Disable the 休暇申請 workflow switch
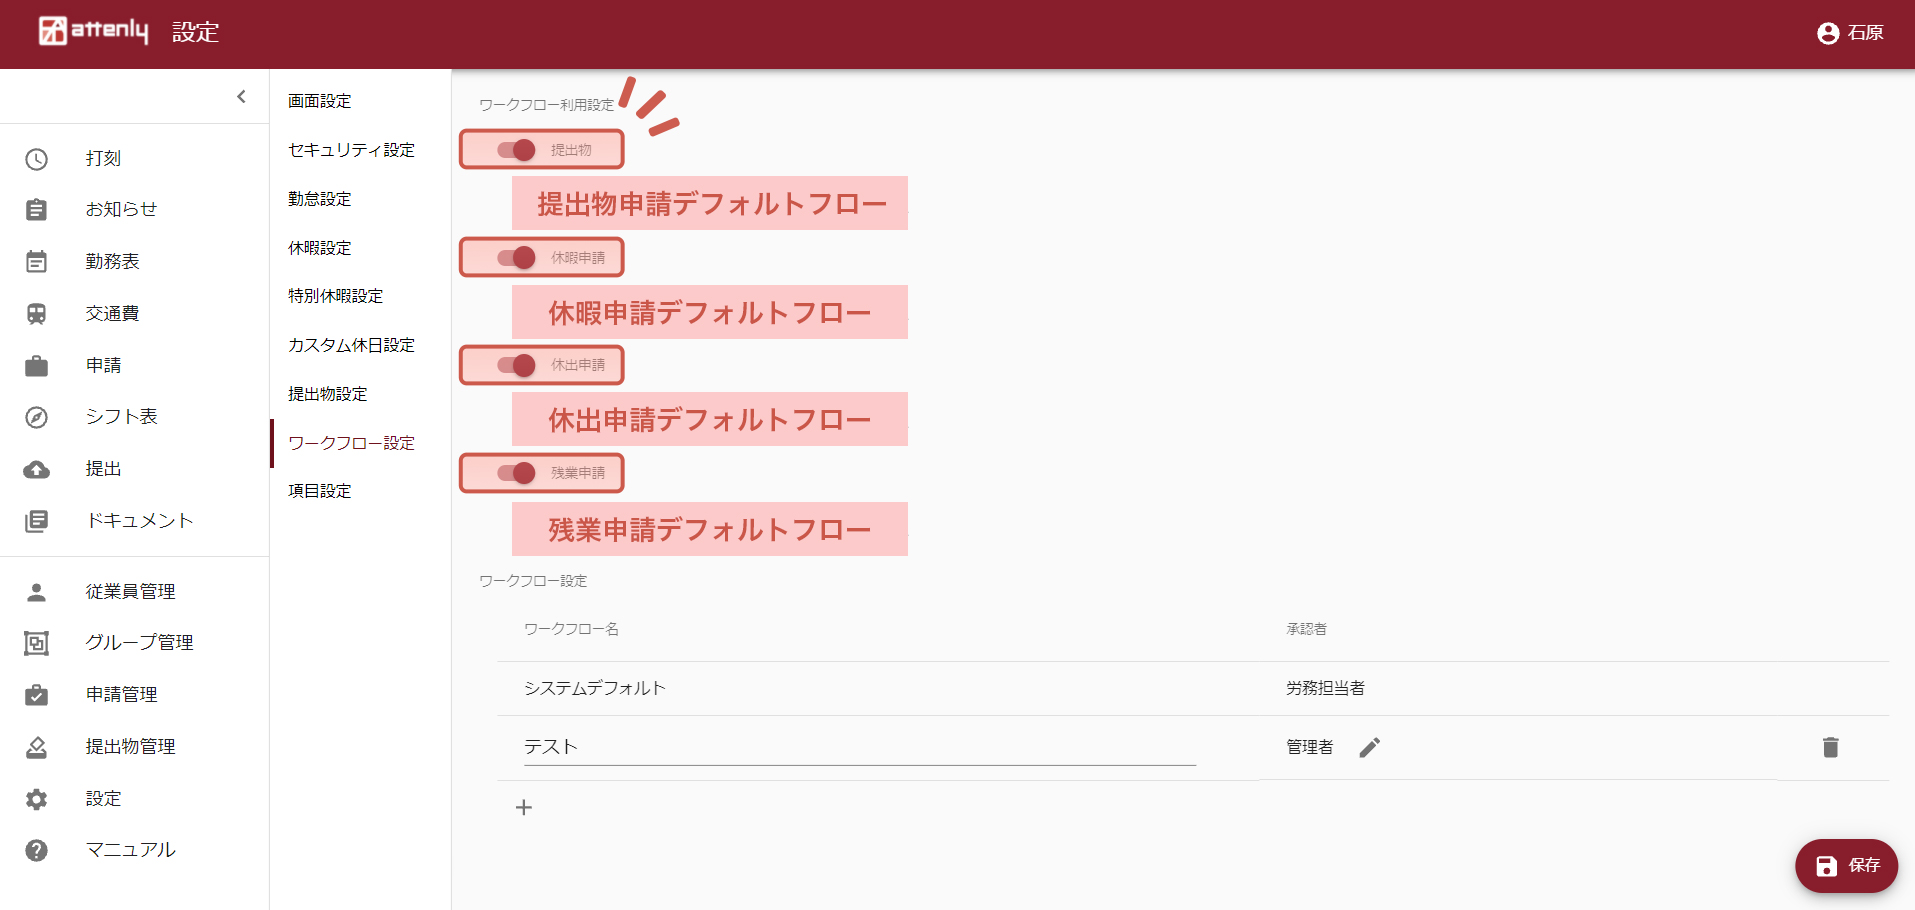Image resolution: width=1915 pixels, height=910 pixels. (x=517, y=258)
